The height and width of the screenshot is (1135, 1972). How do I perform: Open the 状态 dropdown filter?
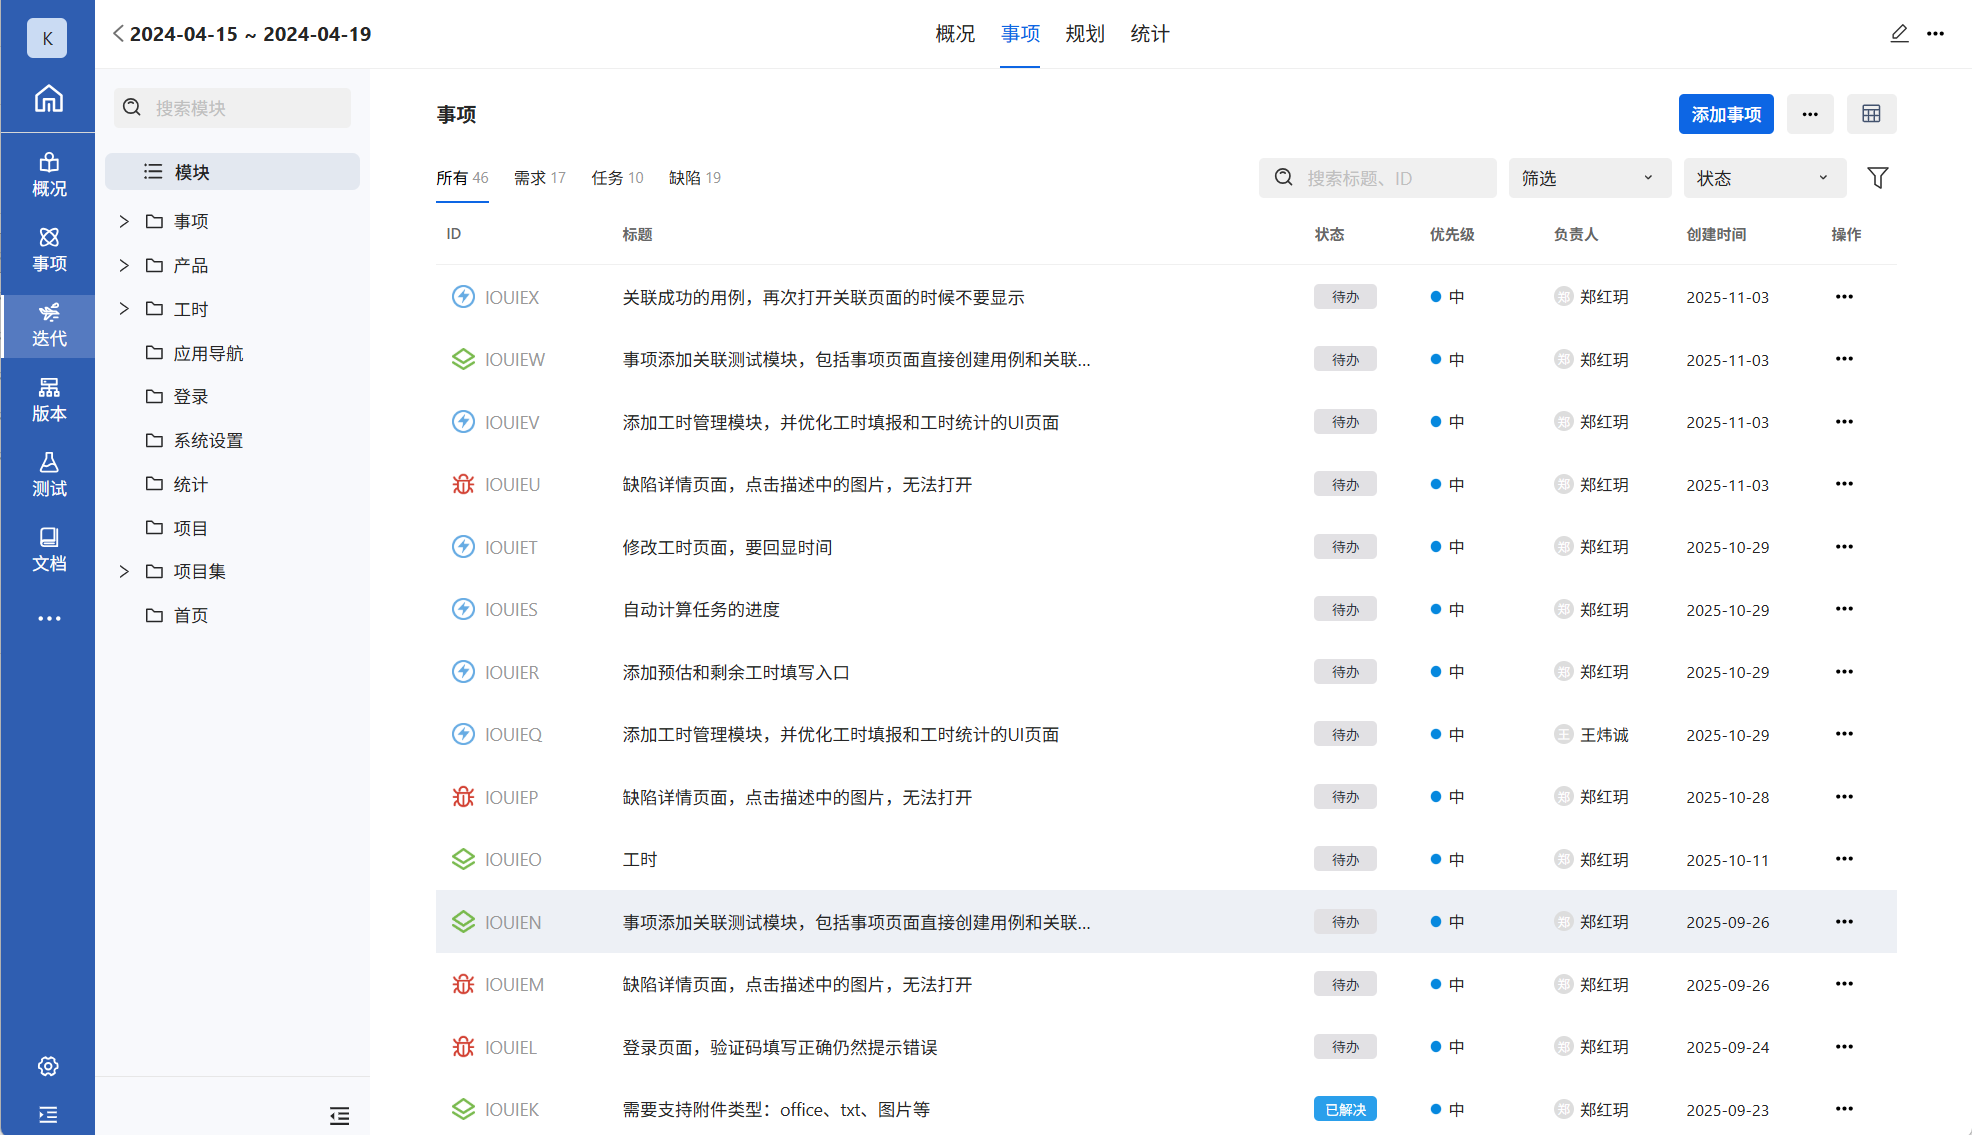[x=1764, y=178]
